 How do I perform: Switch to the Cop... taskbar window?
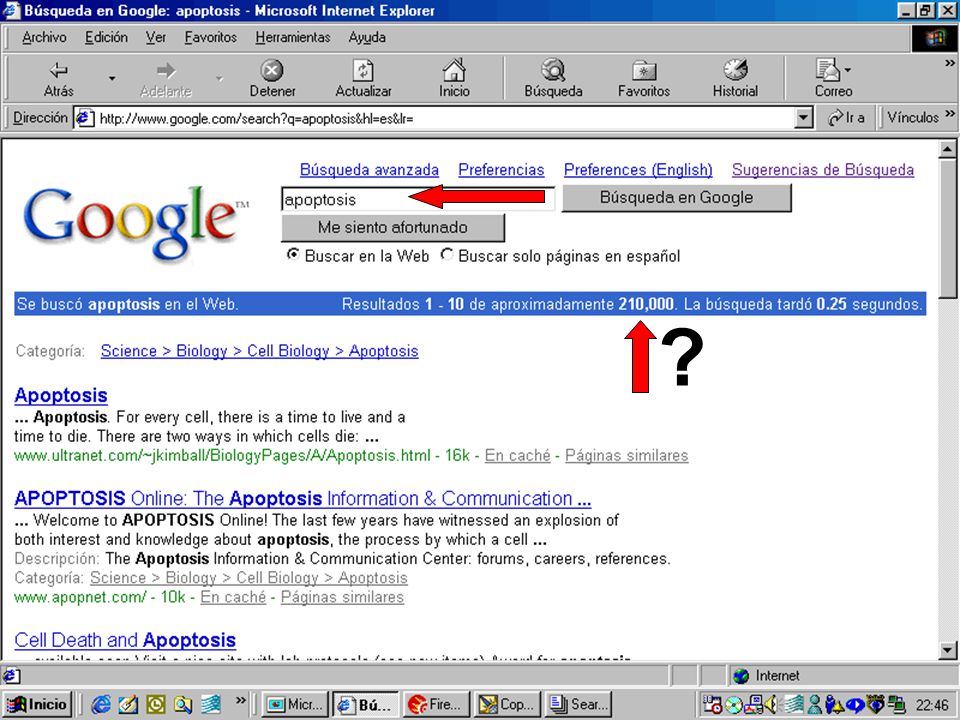[x=508, y=704]
